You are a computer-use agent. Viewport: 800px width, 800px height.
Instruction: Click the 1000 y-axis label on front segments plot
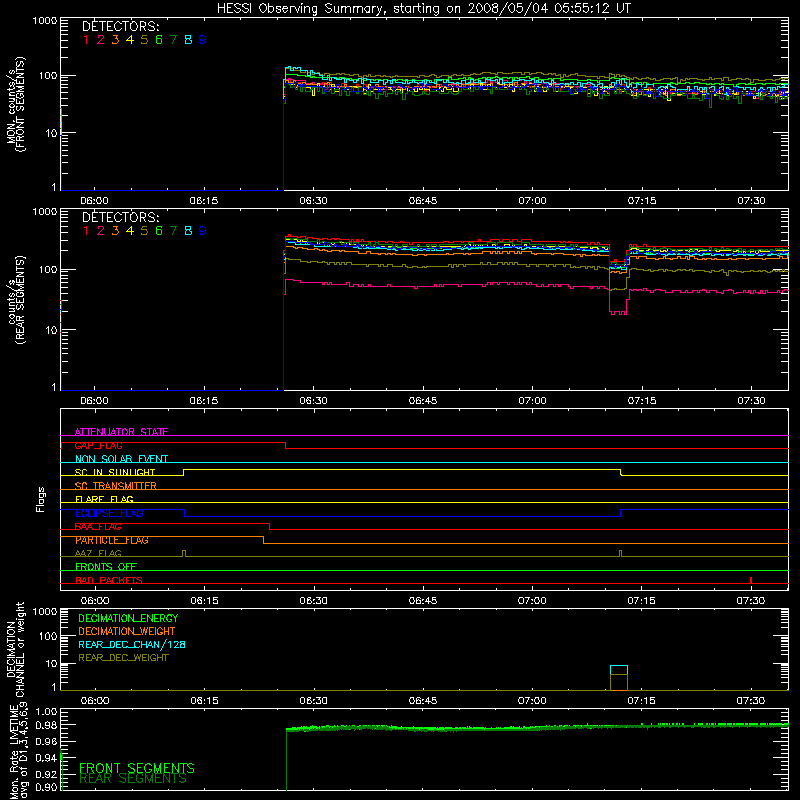click(x=45, y=21)
